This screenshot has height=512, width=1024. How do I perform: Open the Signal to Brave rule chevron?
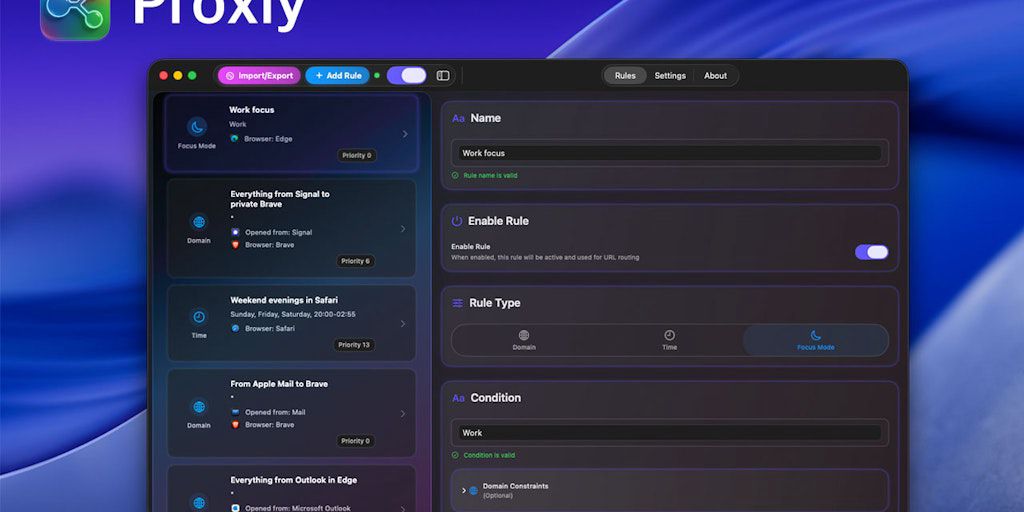403,229
